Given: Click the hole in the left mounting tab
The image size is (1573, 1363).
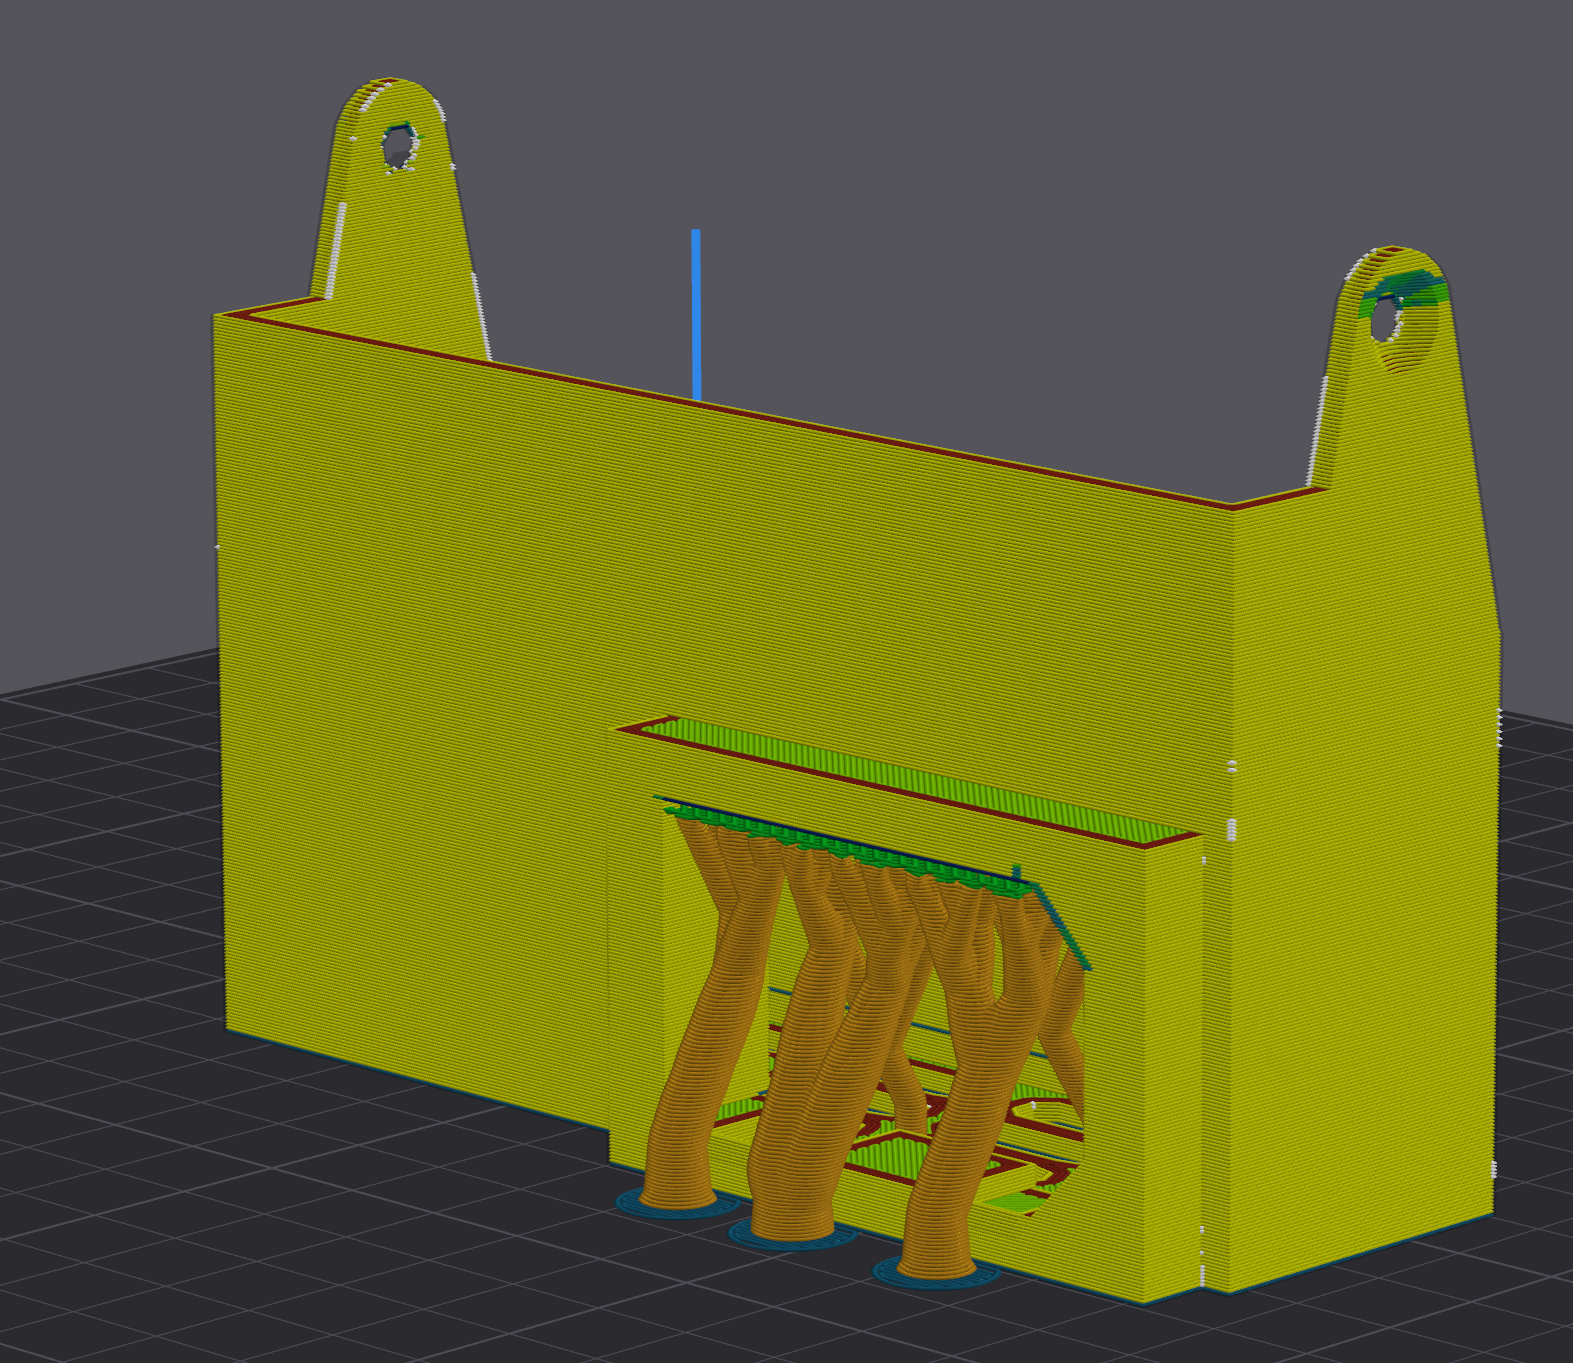Looking at the screenshot, I should point(398,148).
